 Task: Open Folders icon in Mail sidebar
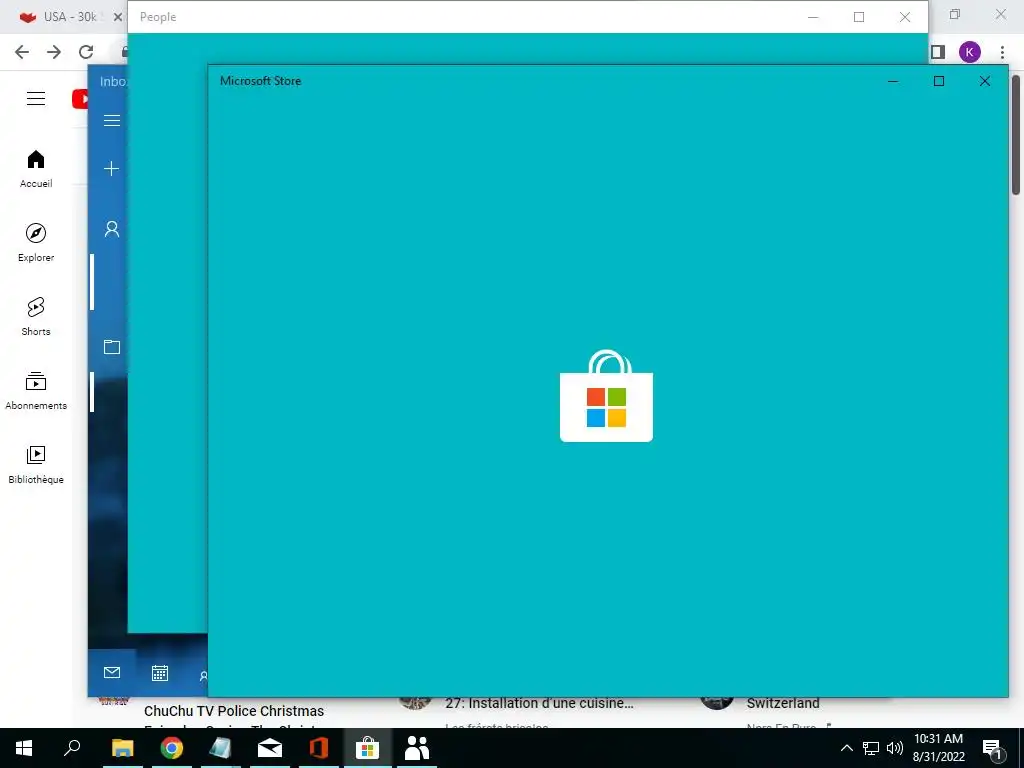point(112,347)
